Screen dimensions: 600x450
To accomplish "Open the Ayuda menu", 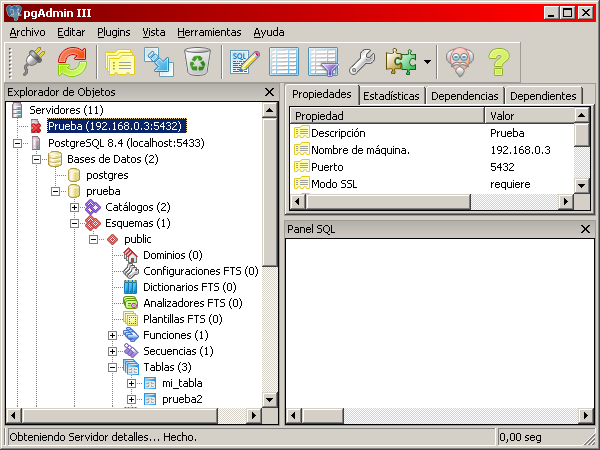I will pyautogui.click(x=269, y=32).
